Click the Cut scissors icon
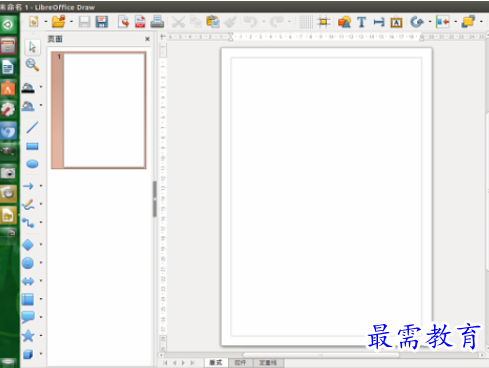This screenshot has height=368, width=489. (178, 22)
